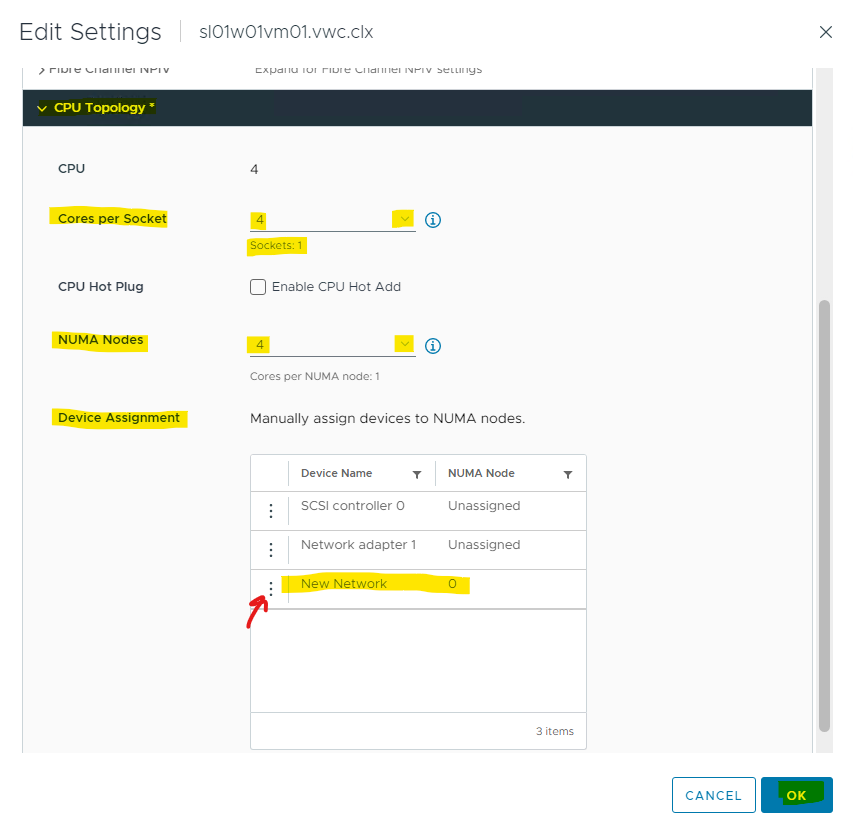
Task: Enable CPU Hot Add checkbox
Action: (x=258, y=287)
